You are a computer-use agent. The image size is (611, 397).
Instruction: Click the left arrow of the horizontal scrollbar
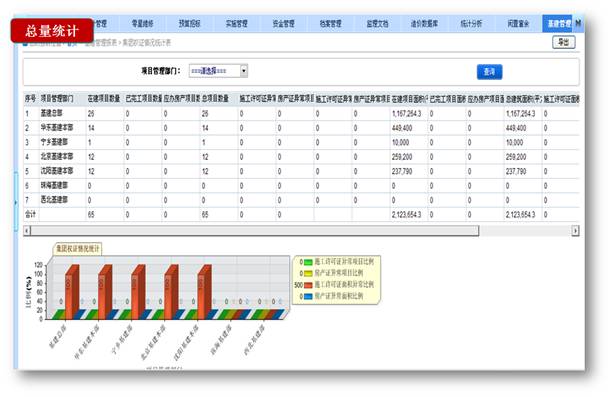point(27,231)
